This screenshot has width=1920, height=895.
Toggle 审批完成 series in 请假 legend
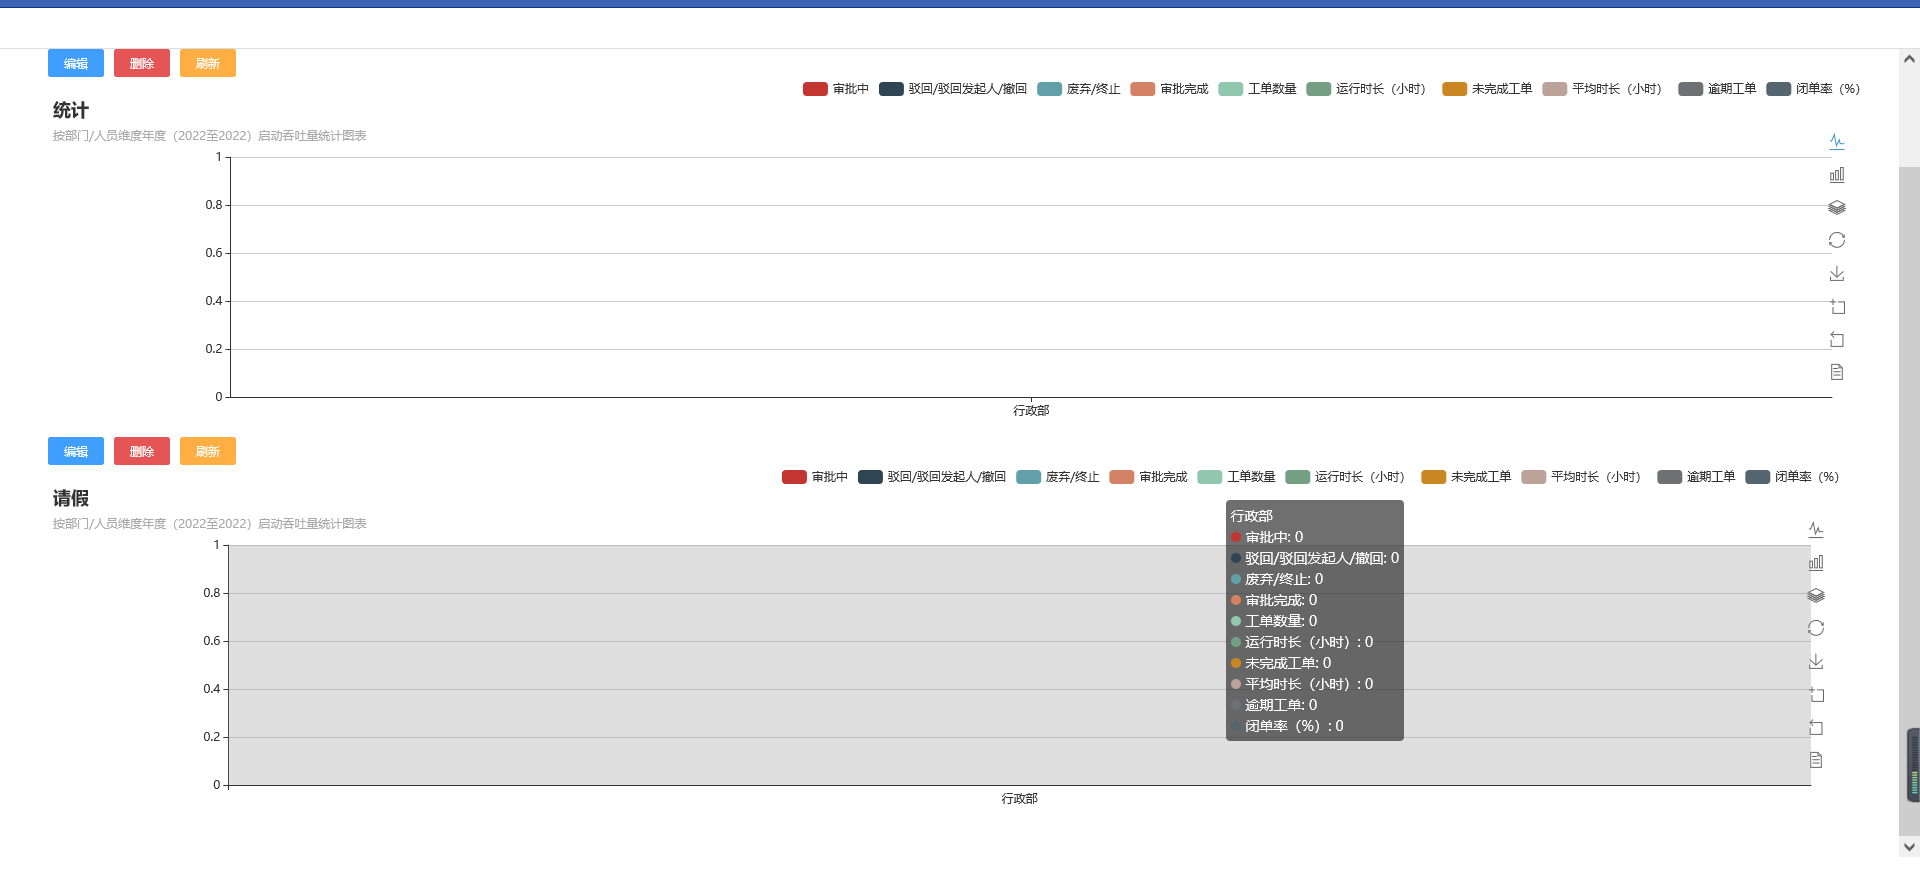coord(1149,477)
